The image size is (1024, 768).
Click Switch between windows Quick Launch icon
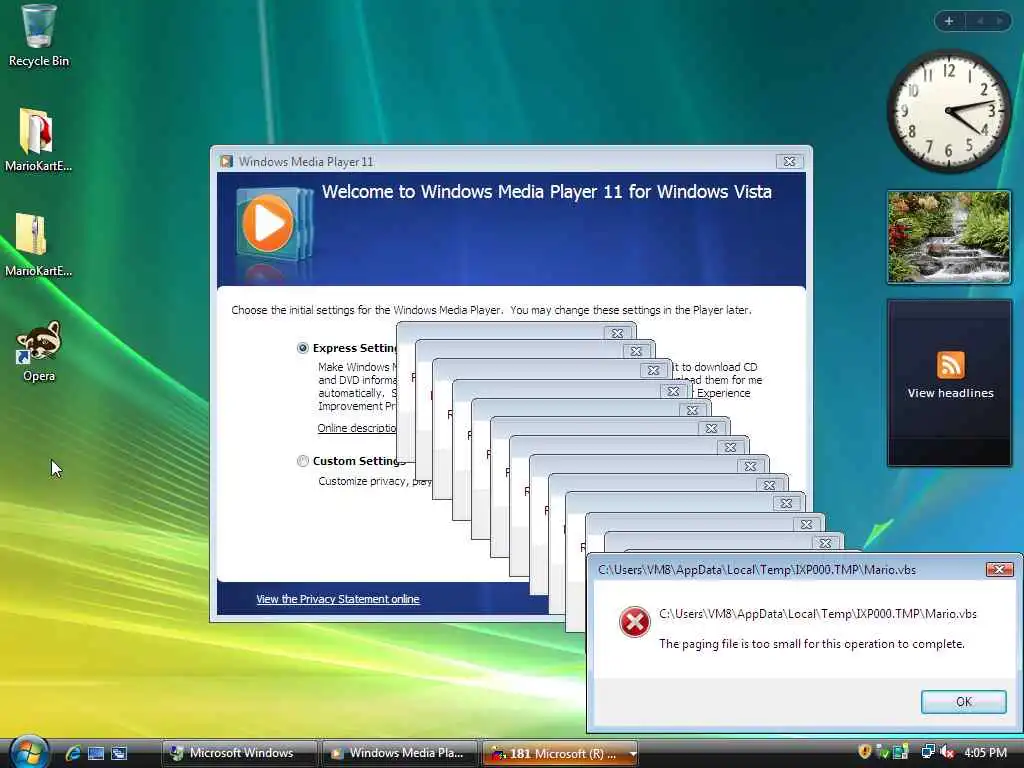[x=119, y=753]
